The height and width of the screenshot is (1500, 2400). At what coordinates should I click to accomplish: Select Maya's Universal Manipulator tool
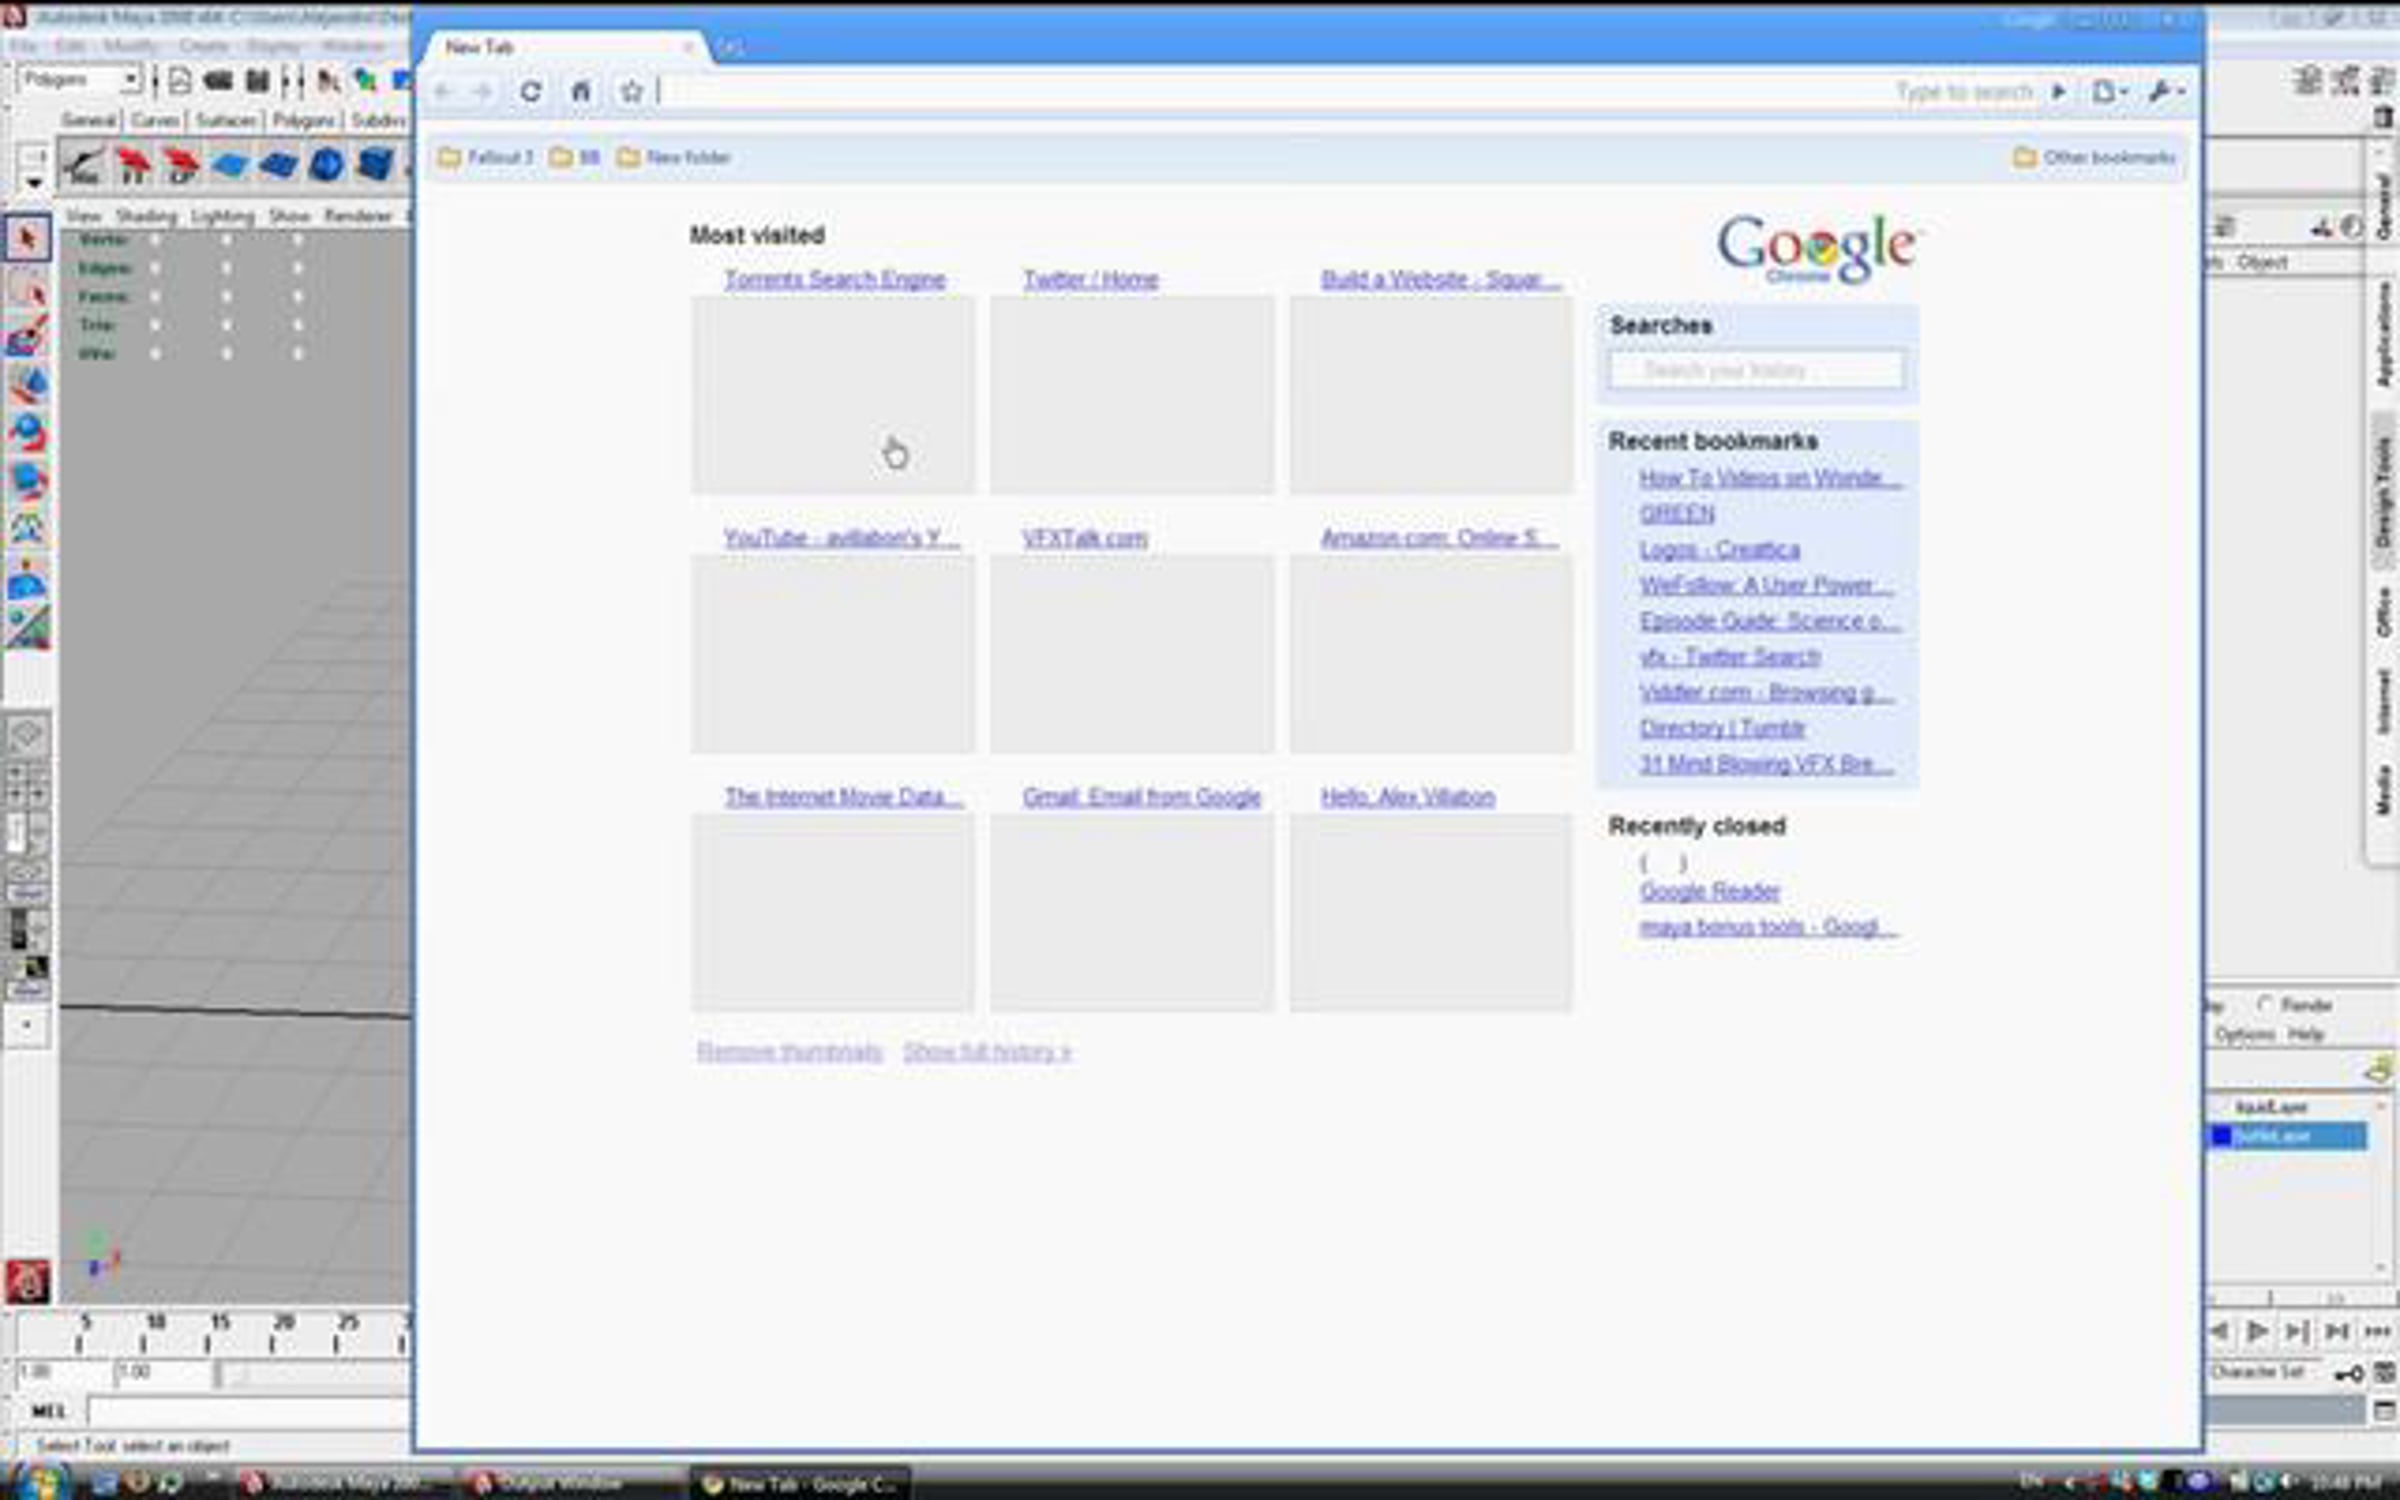27,529
